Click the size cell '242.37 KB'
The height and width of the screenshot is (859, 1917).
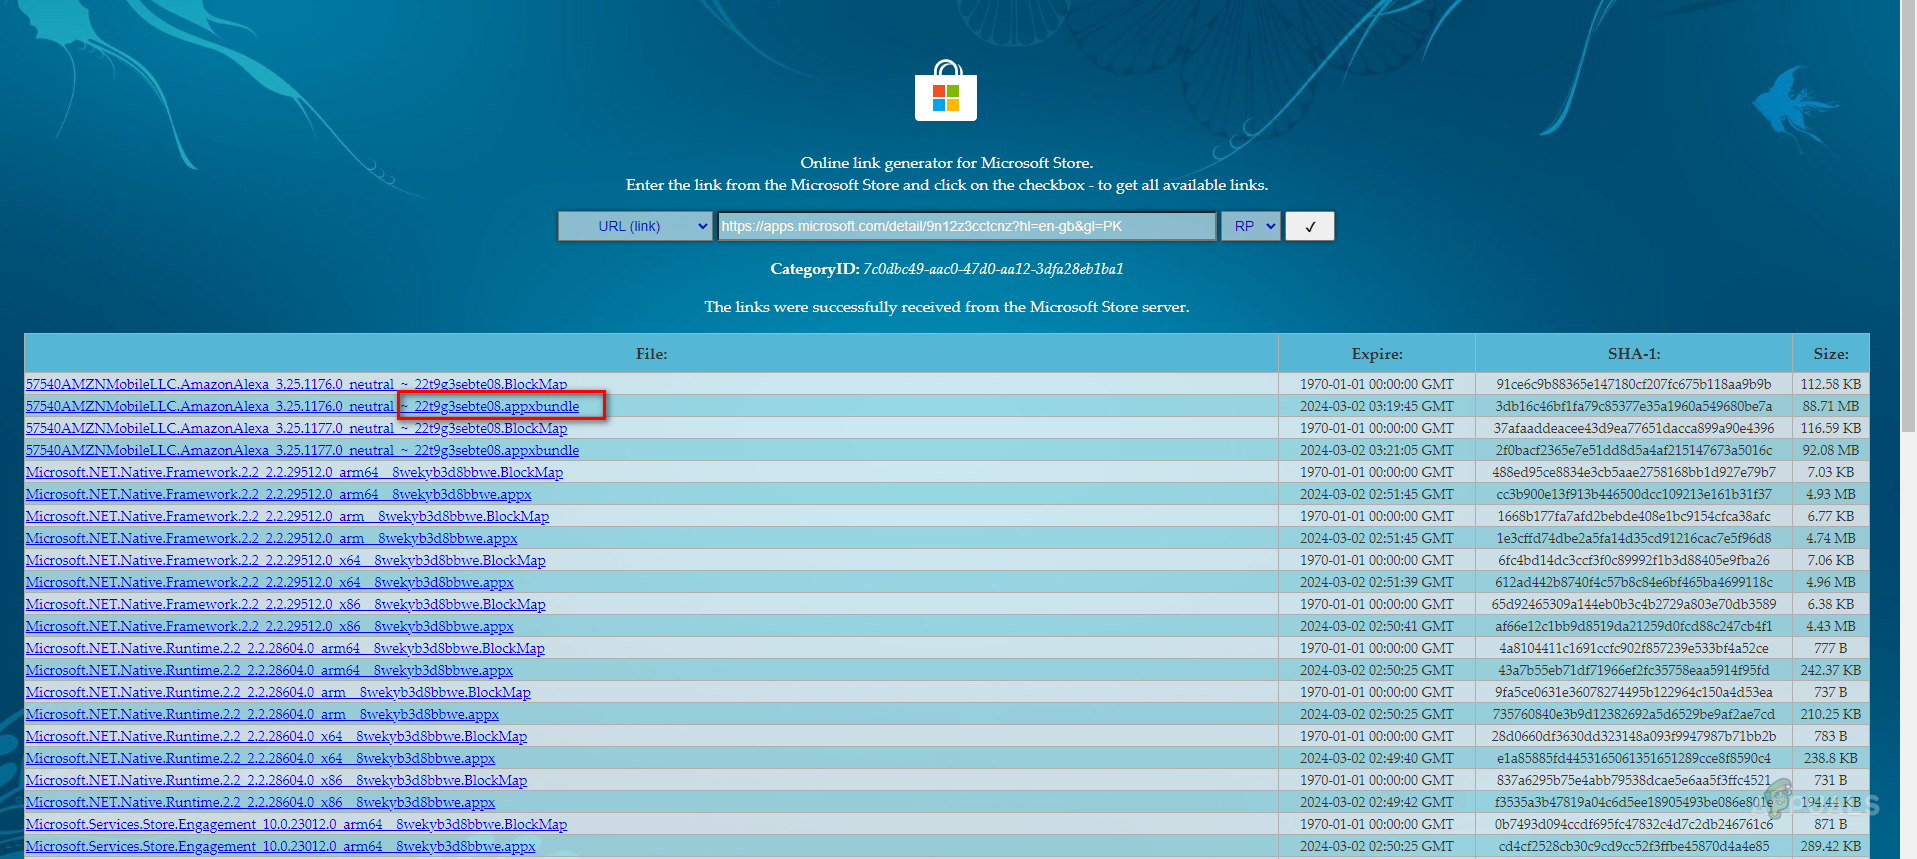click(x=1831, y=670)
